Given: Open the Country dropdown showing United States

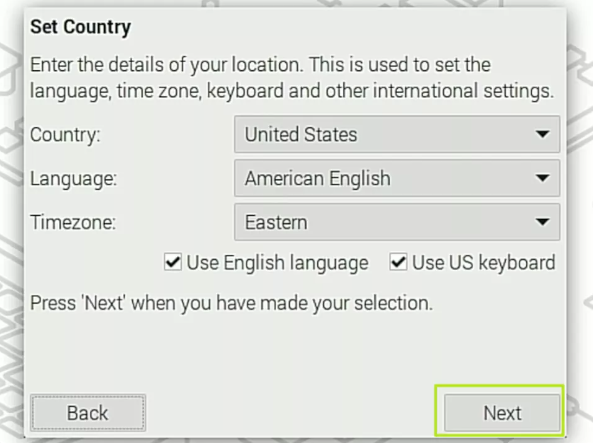Looking at the screenshot, I should coord(397,134).
